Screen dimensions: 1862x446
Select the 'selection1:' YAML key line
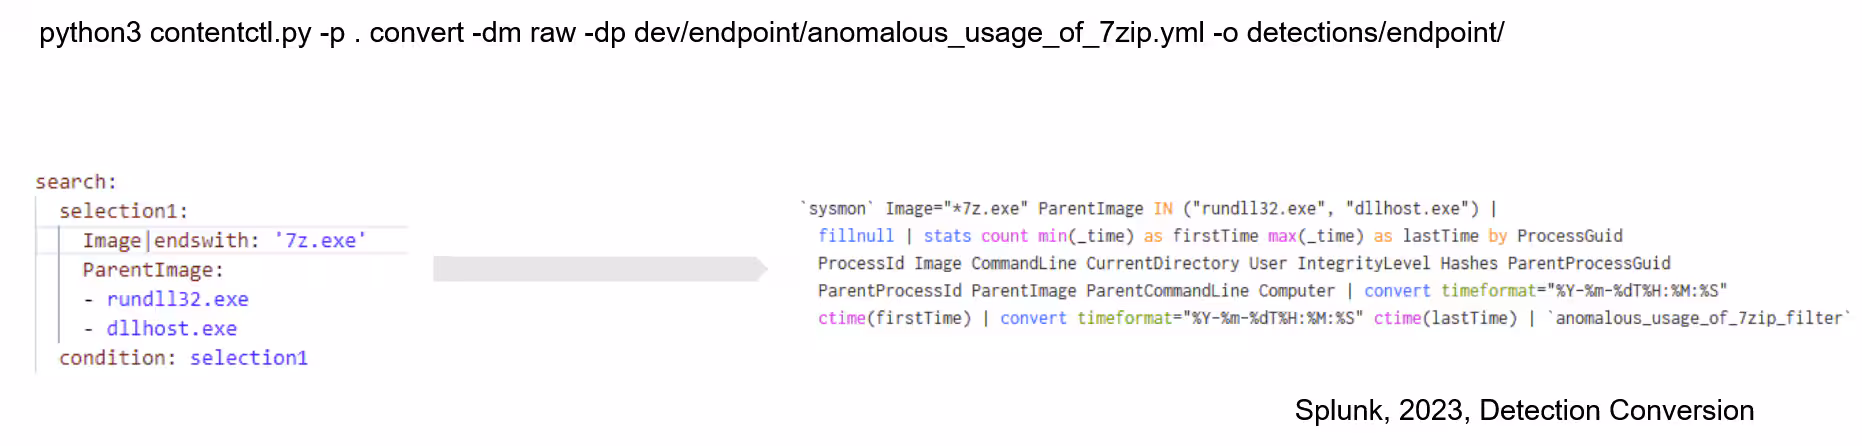[x=123, y=211]
